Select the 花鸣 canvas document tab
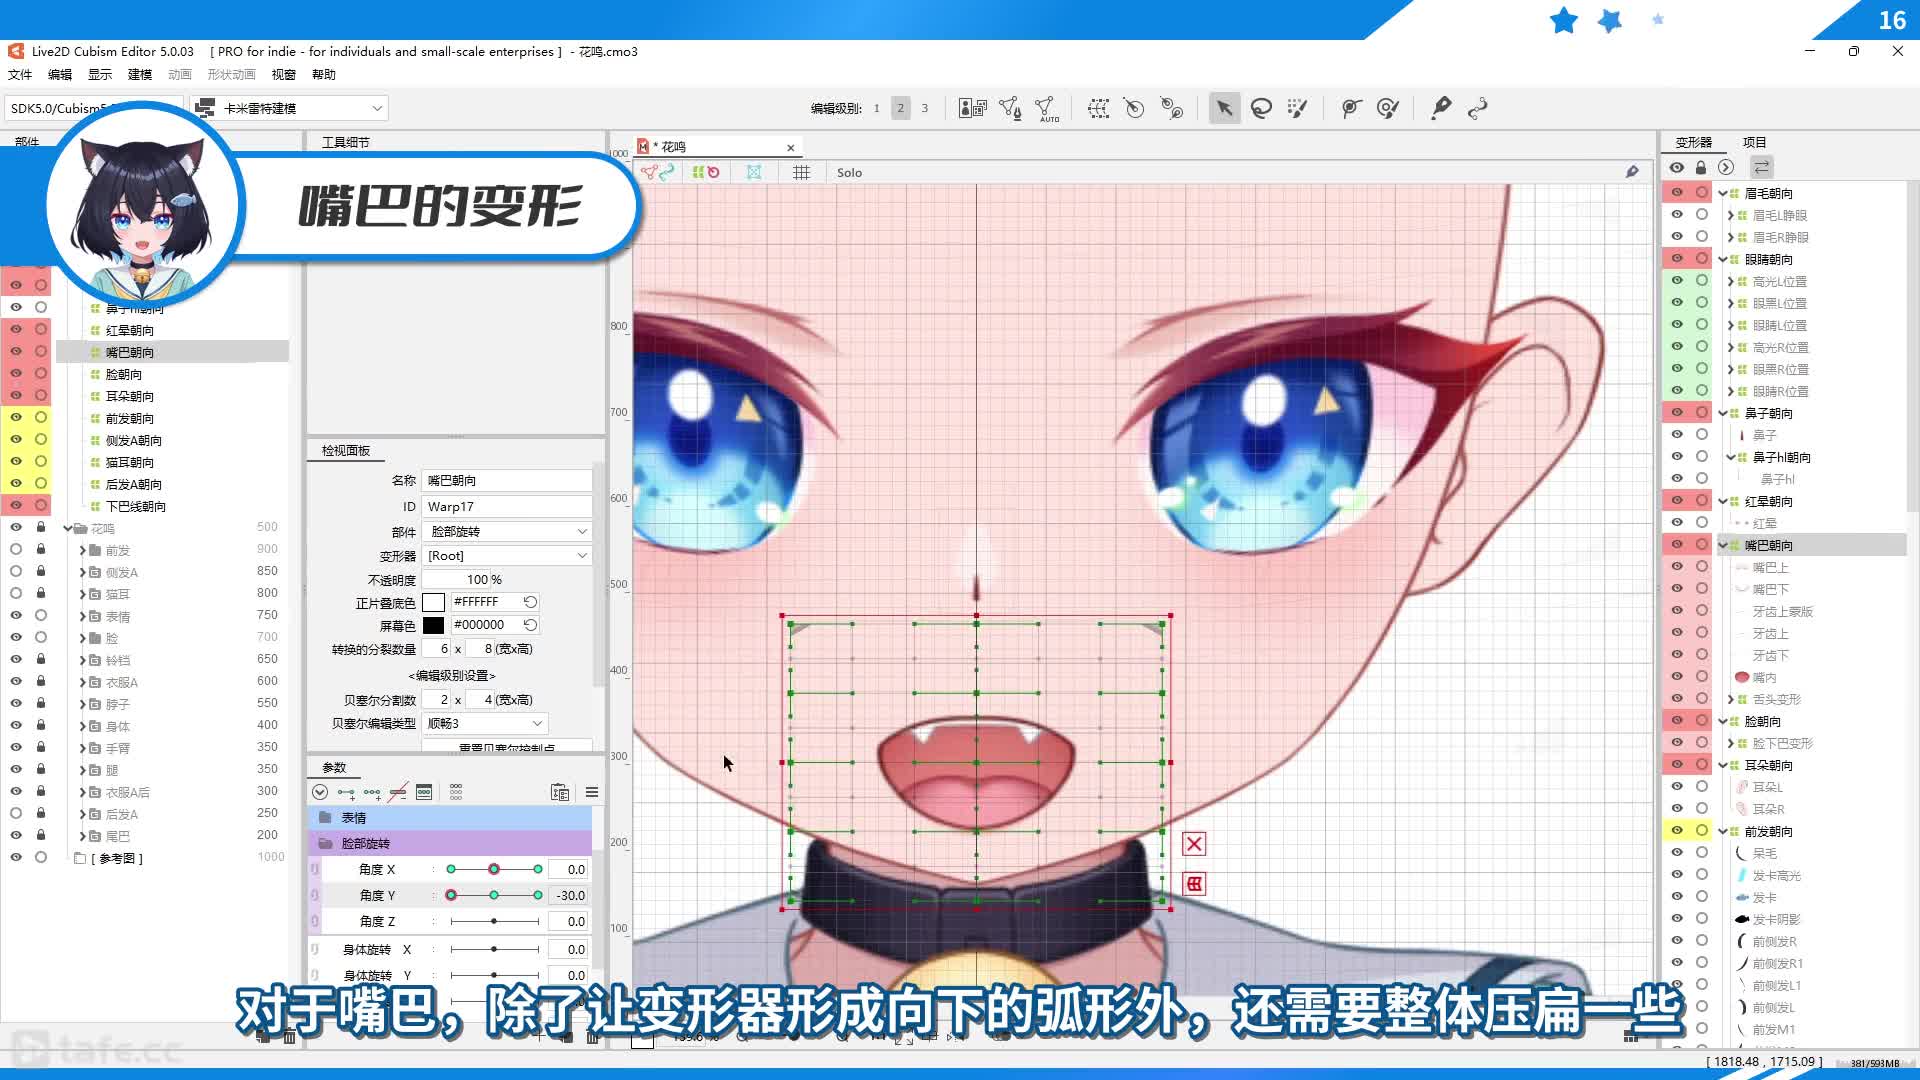The width and height of the screenshot is (1920, 1080). tap(717, 146)
